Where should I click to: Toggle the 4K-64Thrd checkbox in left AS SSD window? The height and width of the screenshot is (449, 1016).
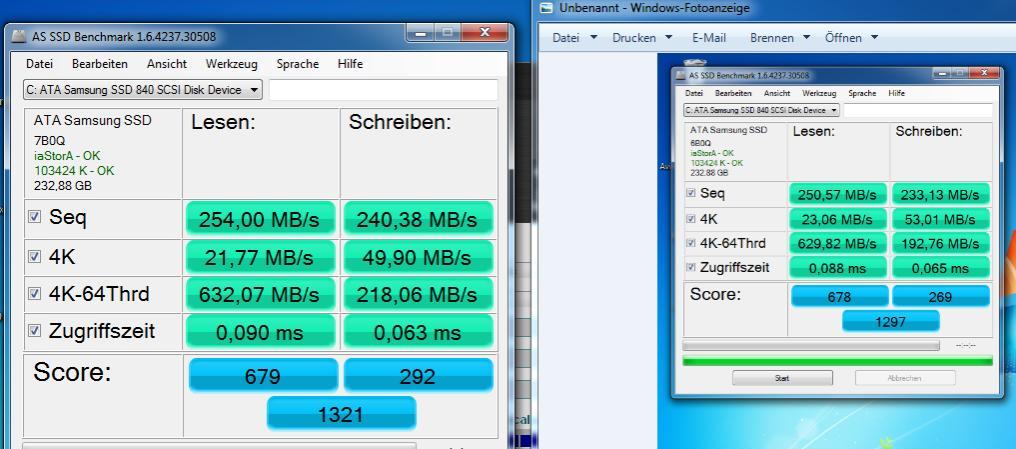34,294
